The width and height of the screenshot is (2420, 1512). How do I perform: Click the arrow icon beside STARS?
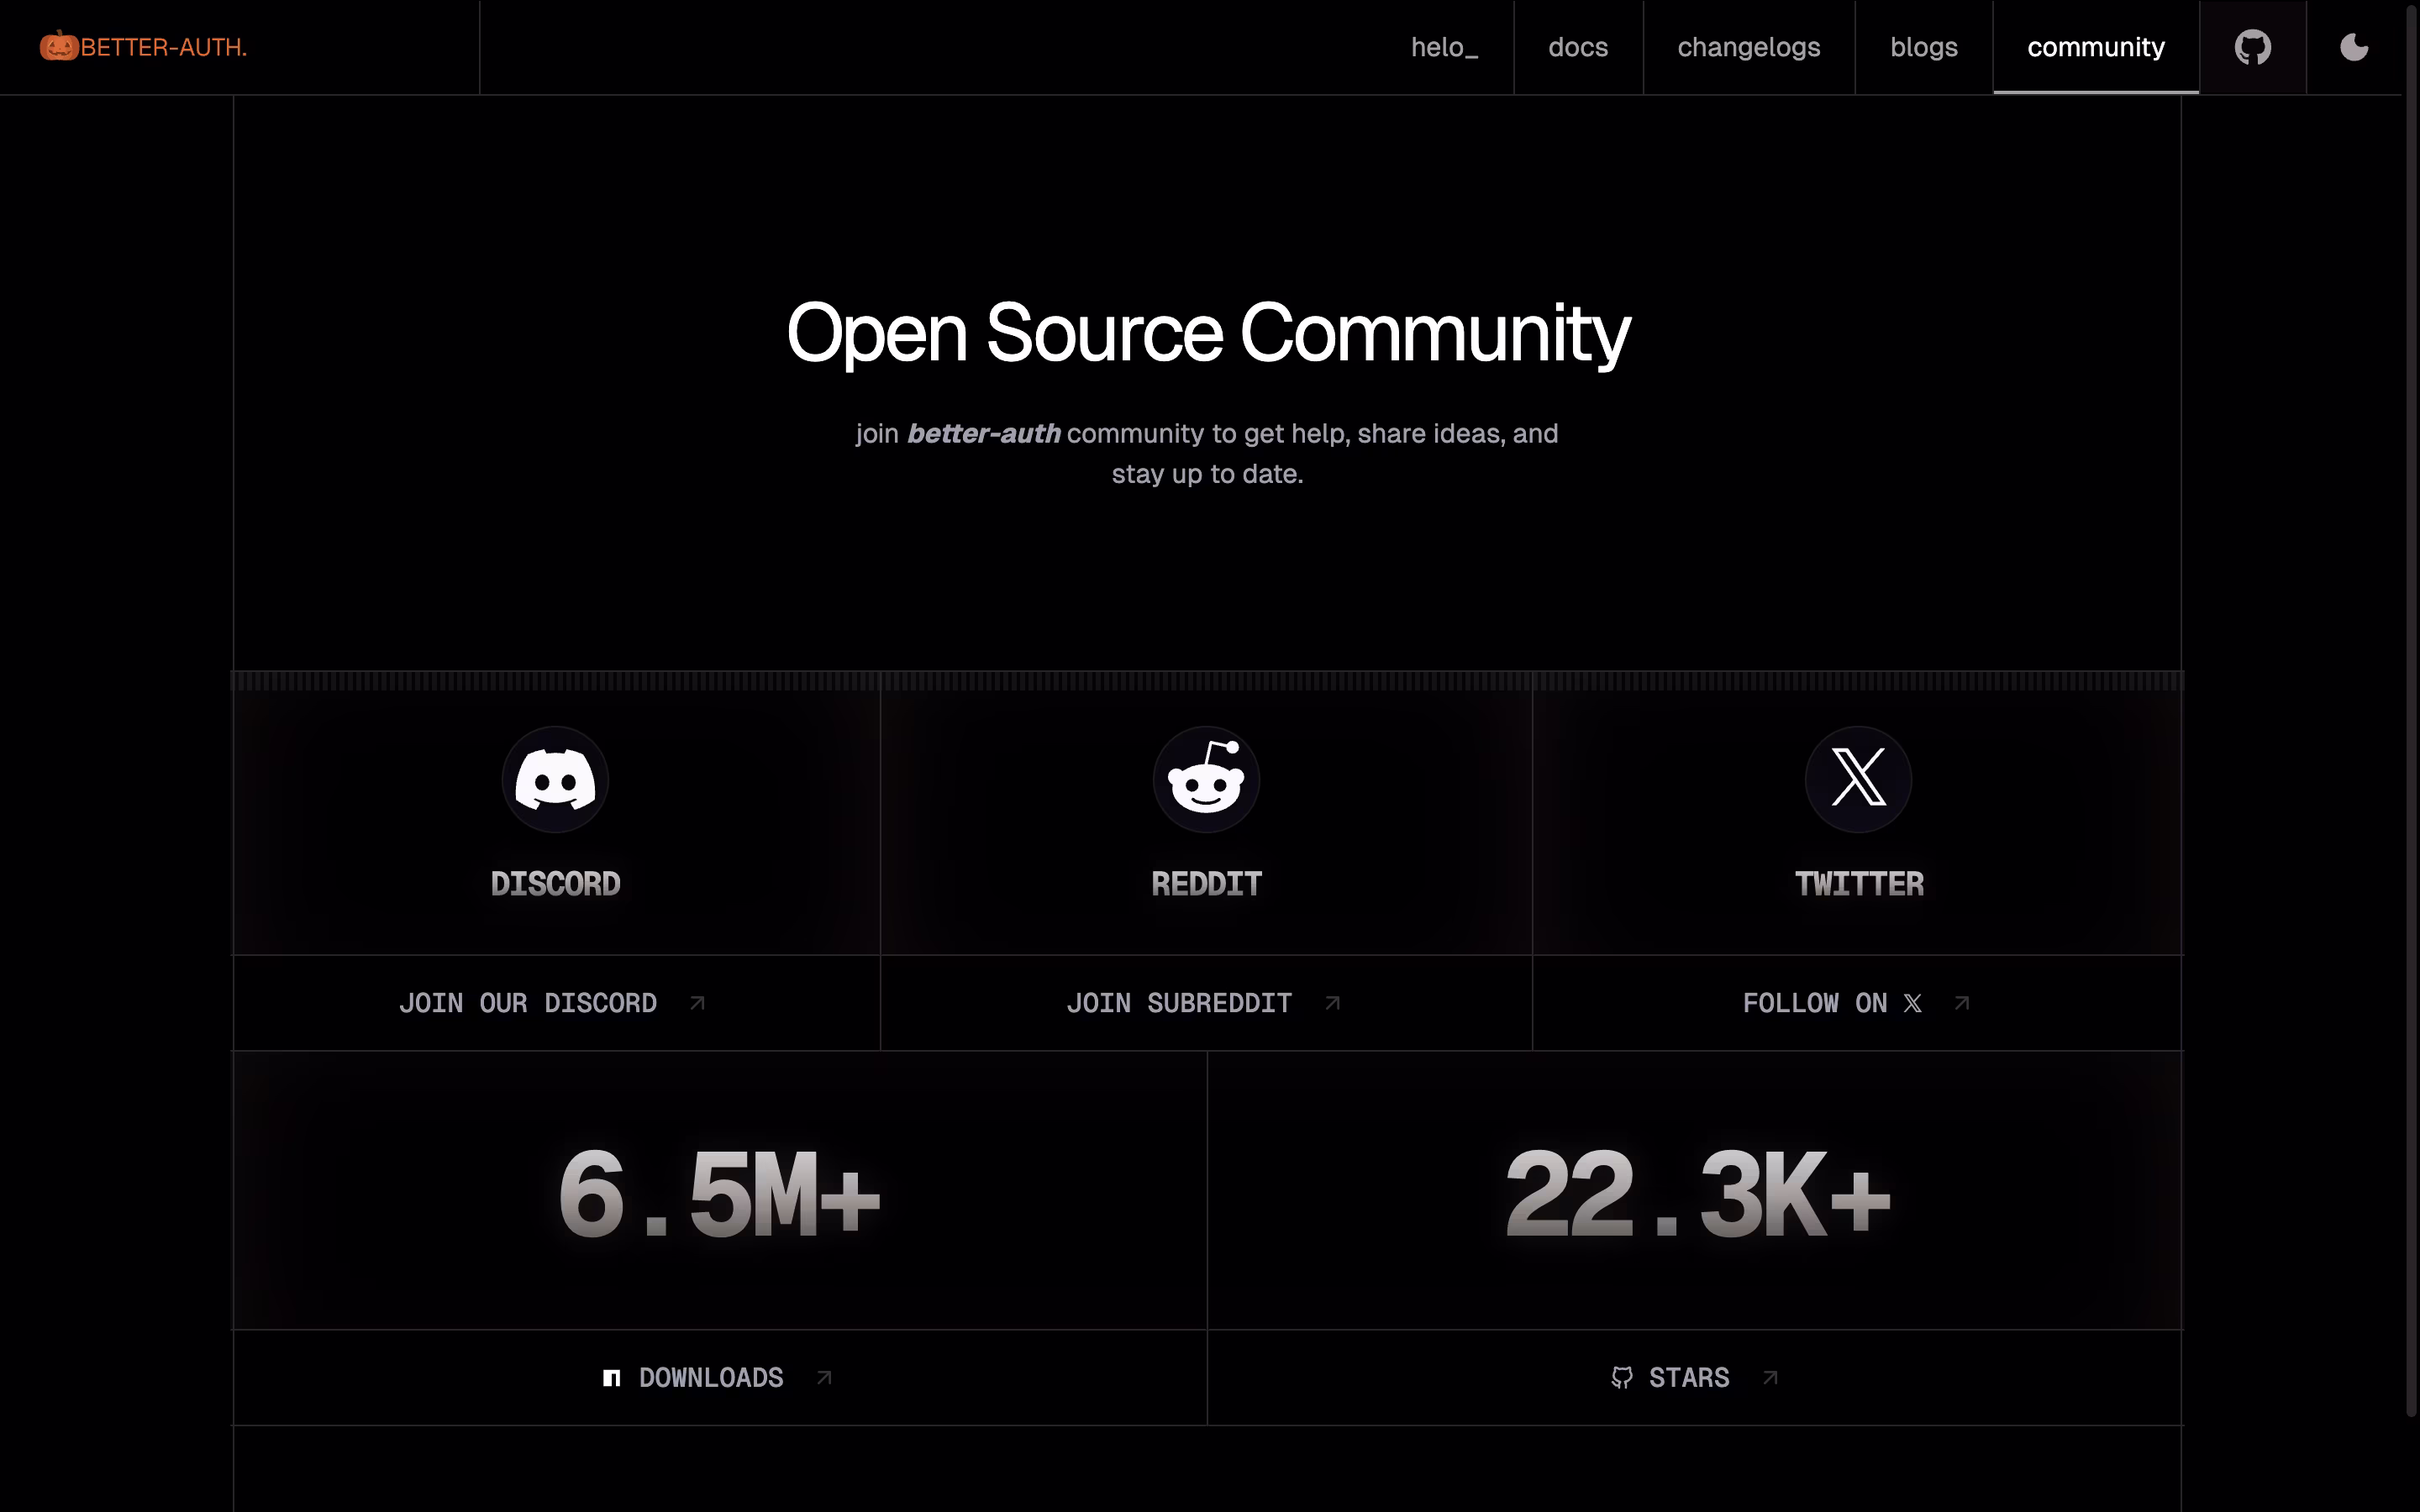pos(1770,1378)
